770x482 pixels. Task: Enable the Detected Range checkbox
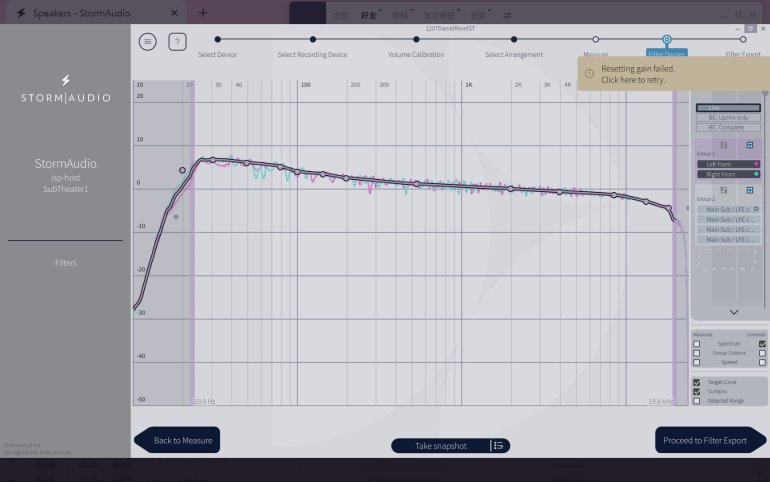click(697, 401)
